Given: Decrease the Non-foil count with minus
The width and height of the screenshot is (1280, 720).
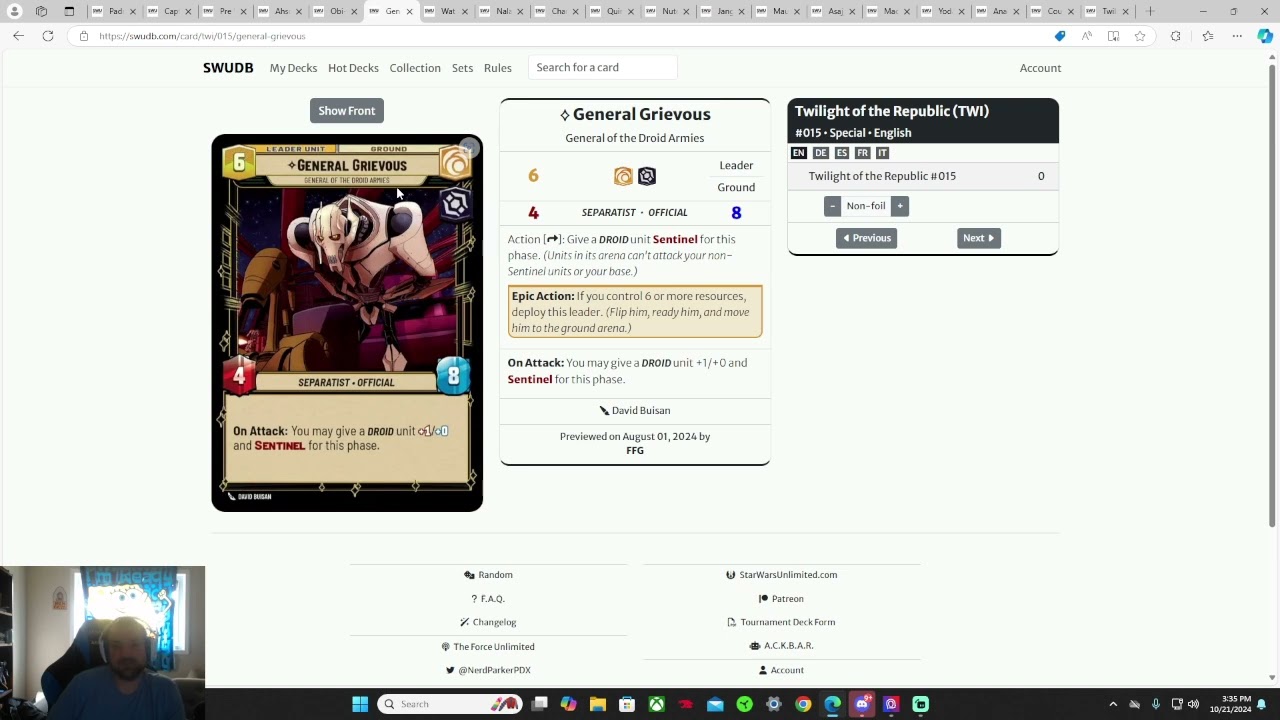Looking at the screenshot, I should point(832,206).
